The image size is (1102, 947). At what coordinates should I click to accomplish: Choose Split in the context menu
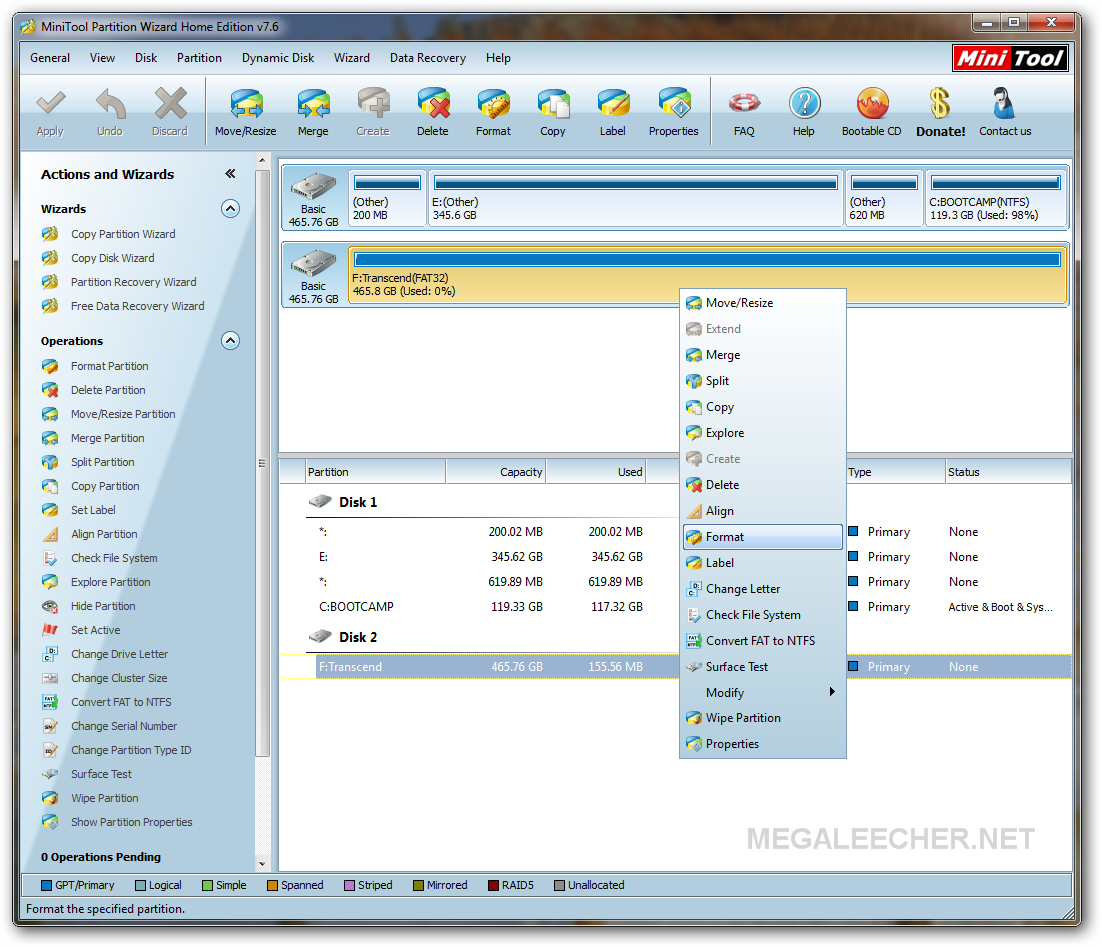tap(763, 381)
